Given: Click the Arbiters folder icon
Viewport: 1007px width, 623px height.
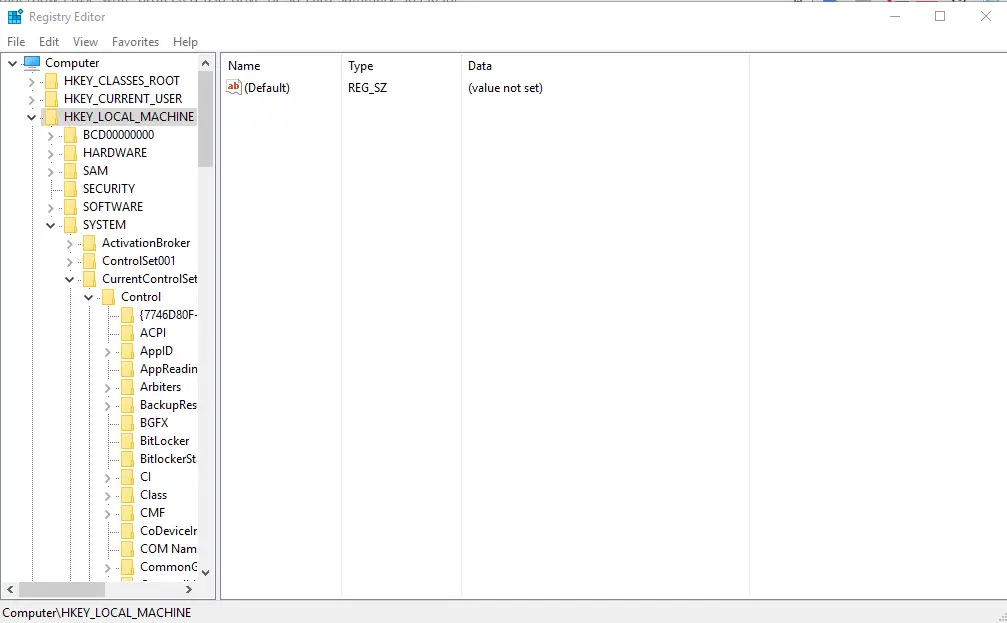Looking at the screenshot, I should pos(128,387).
